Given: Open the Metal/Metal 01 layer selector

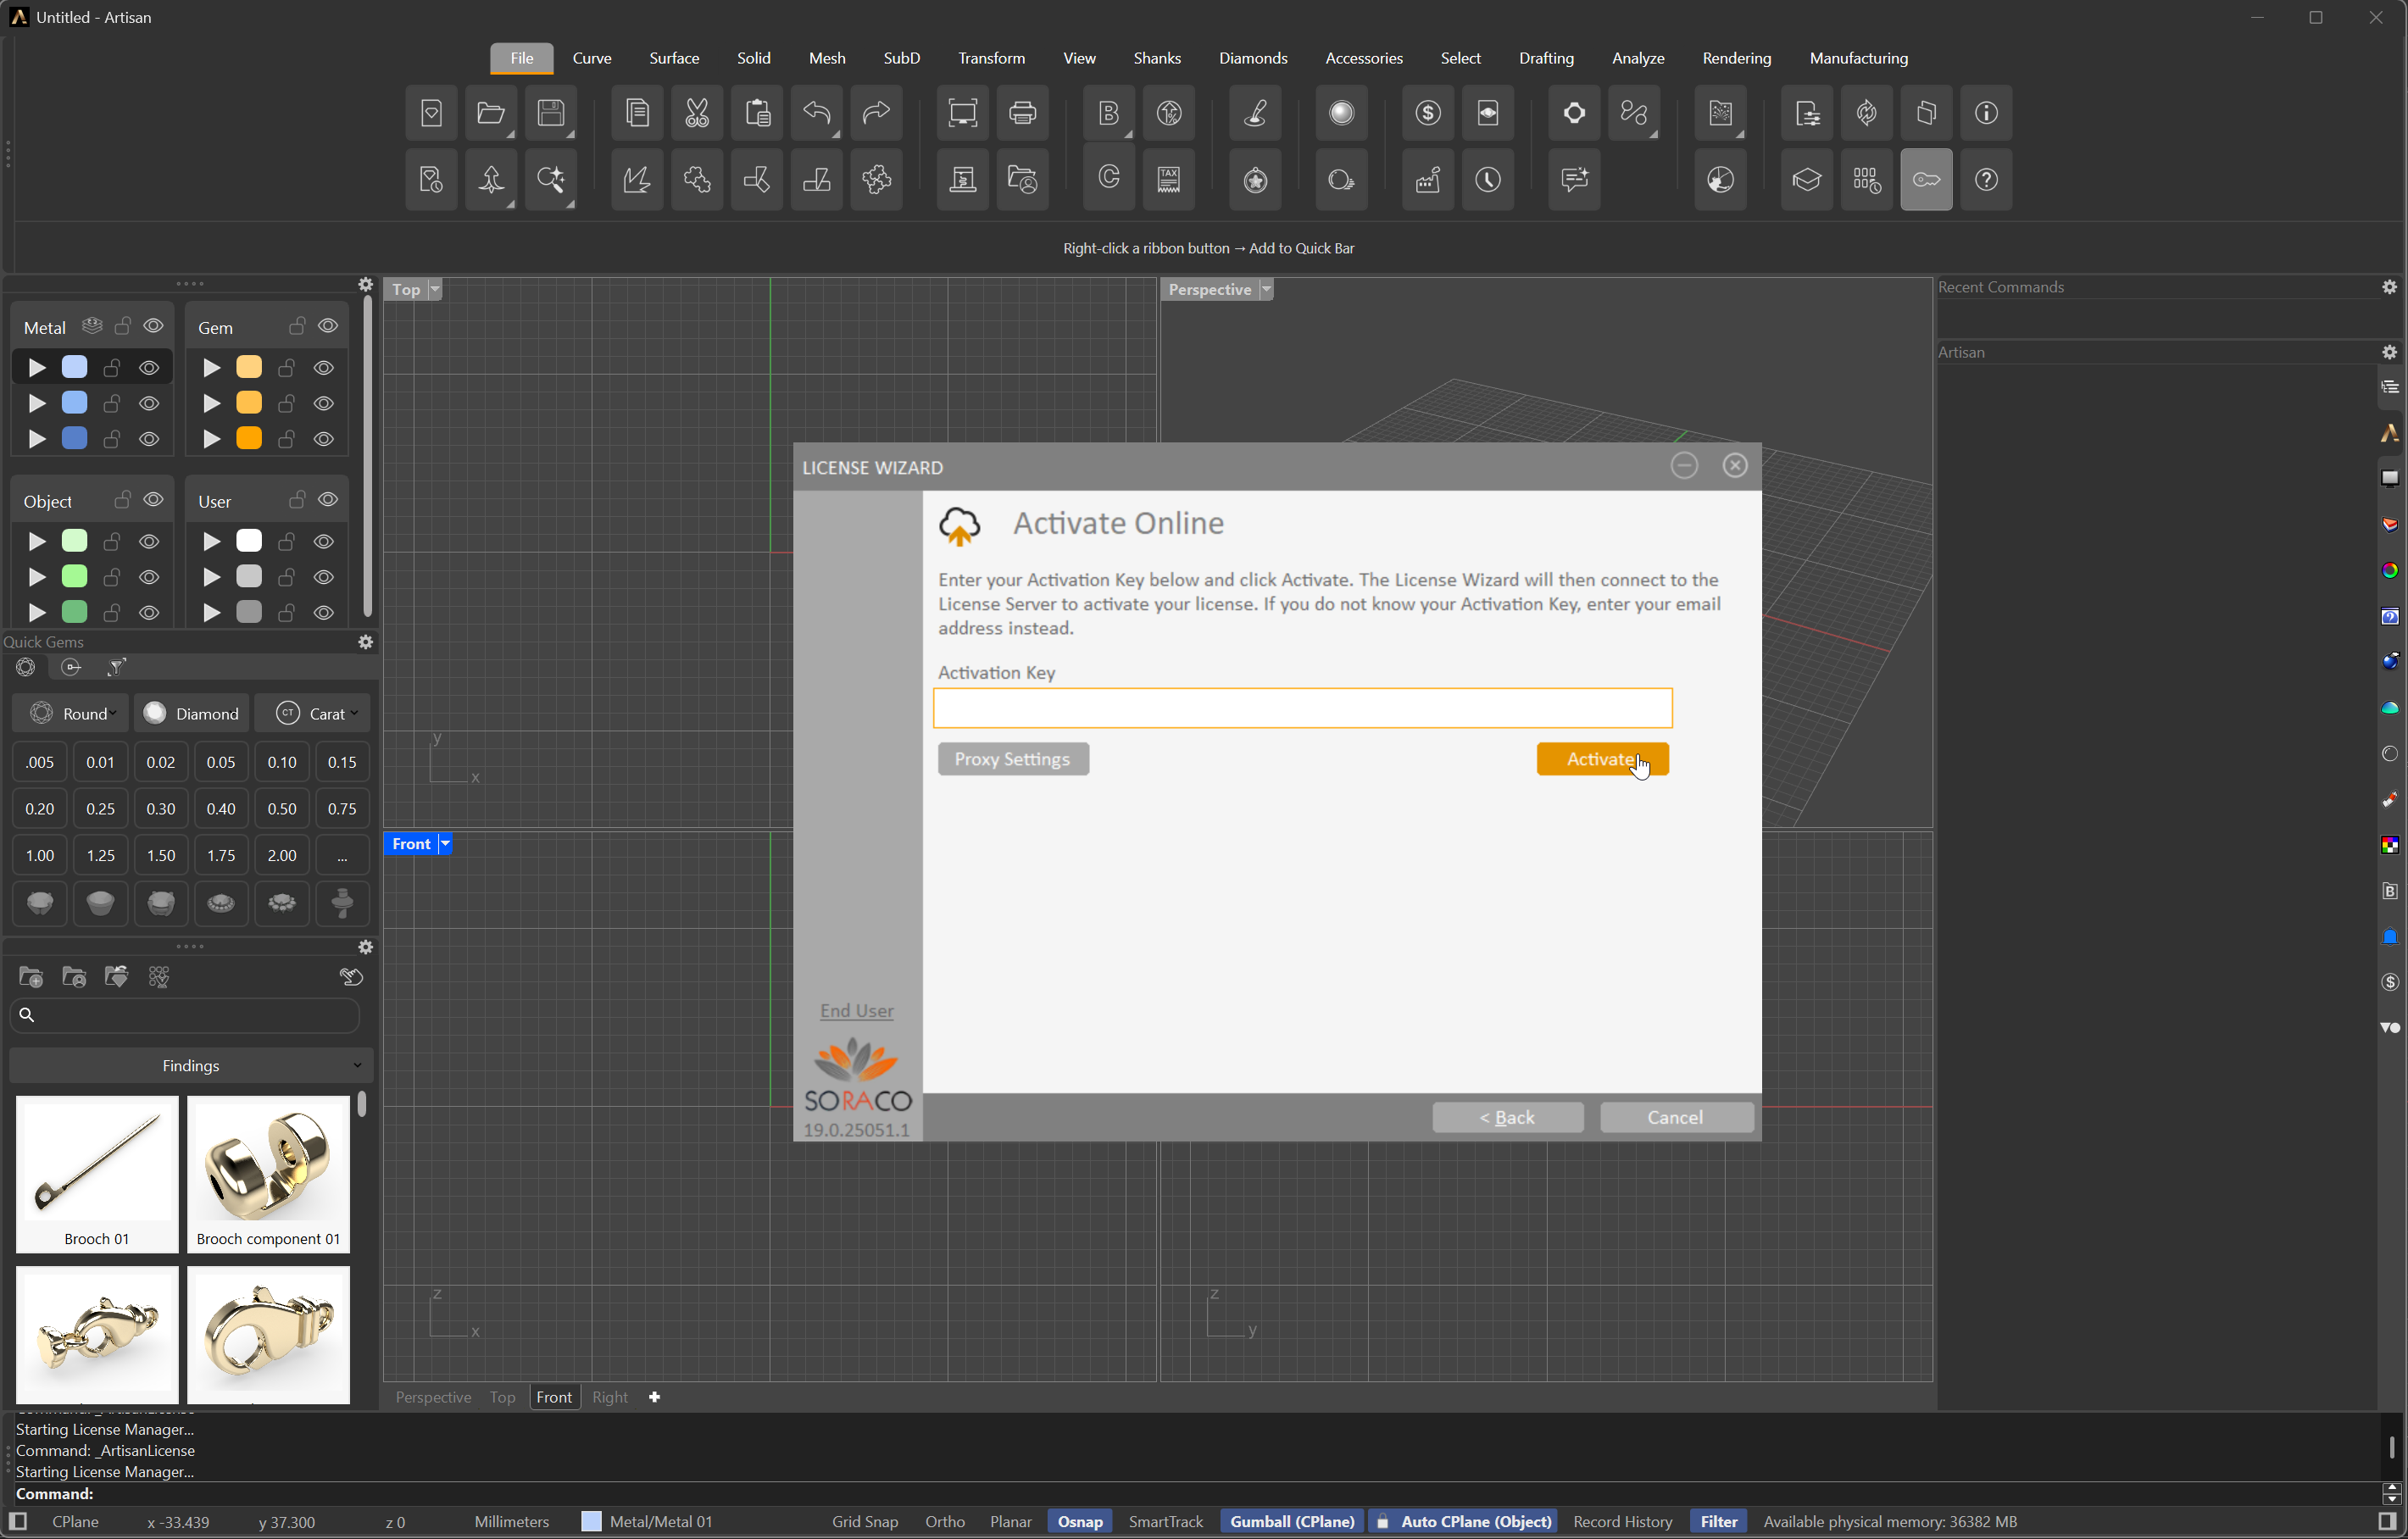Looking at the screenshot, I should pyautogui.click(x=648, y=1521).
